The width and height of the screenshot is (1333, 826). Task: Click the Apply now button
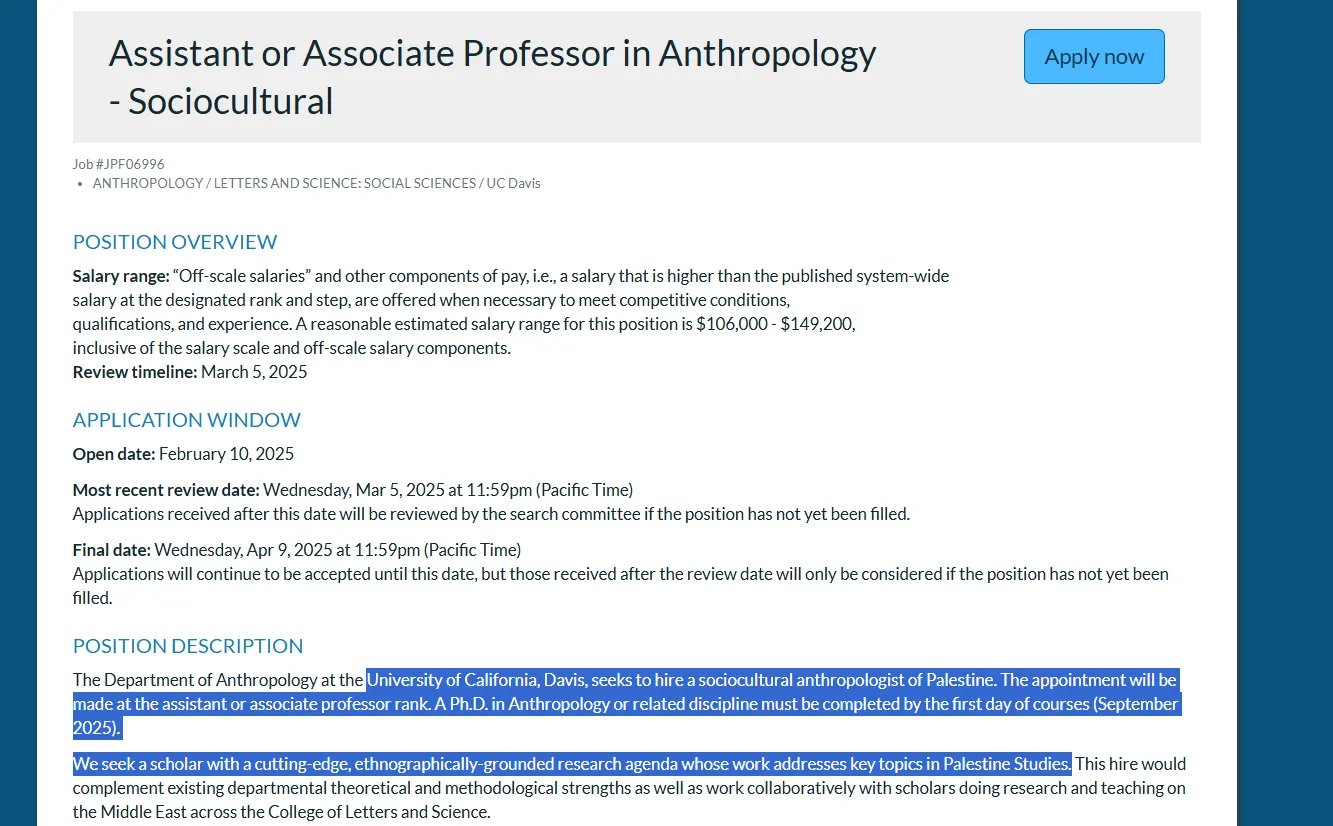tap(1094, 57)
